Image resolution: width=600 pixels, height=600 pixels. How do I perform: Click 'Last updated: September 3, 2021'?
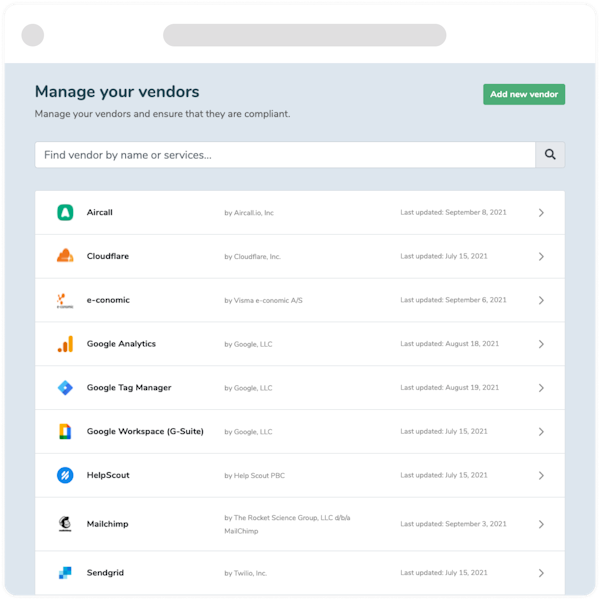[x=453, y=524]
